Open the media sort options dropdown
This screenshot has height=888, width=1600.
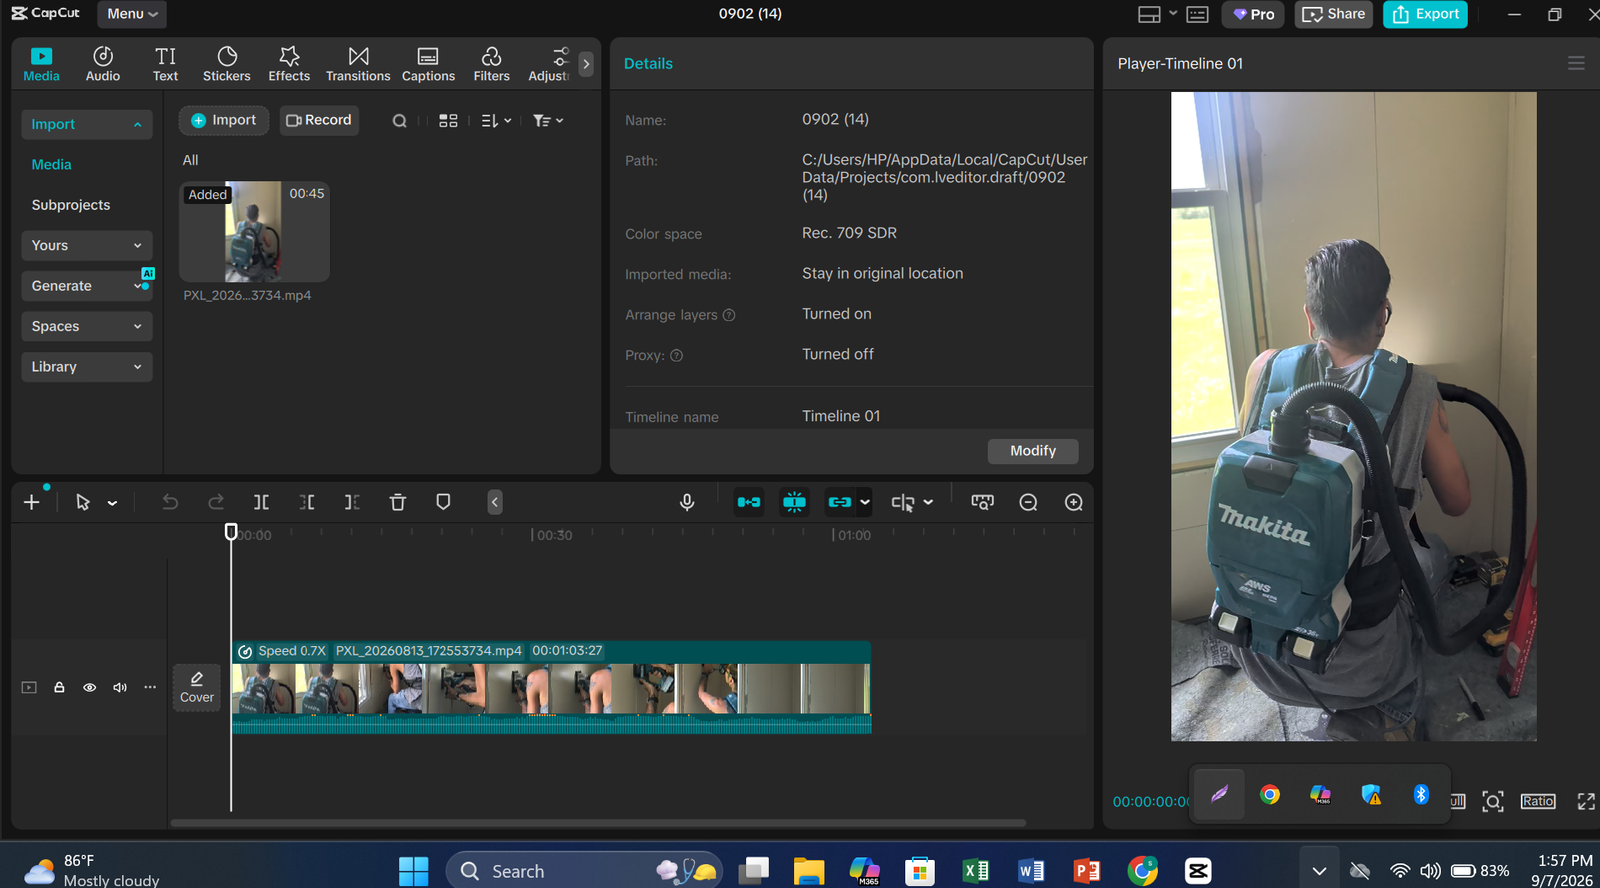(x=496, y=121)
